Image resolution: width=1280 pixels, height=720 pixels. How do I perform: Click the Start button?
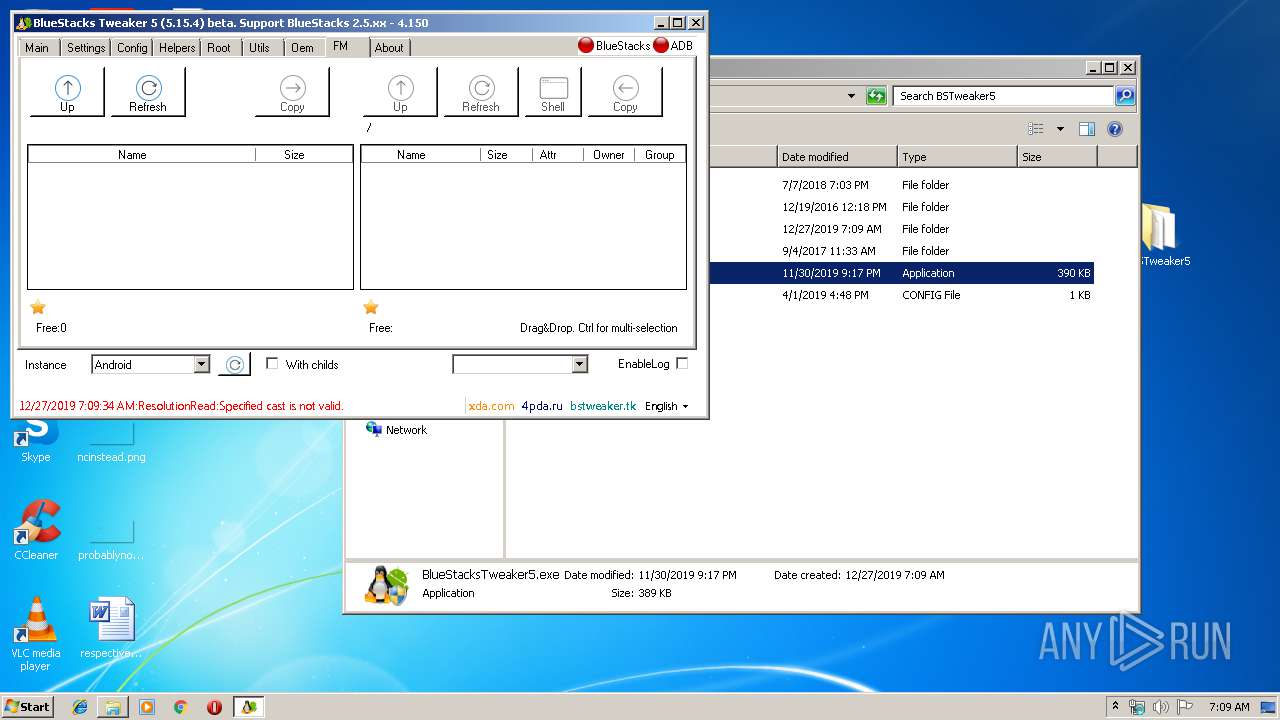pyautogui.click(x=28, y=707)
